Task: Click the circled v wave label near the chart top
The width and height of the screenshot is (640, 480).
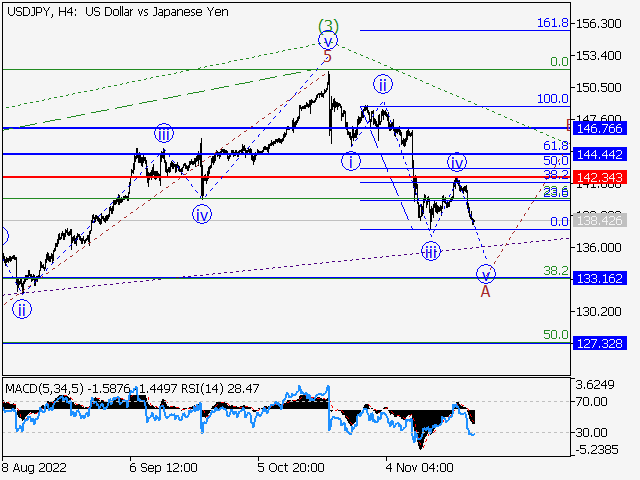Action: (x=328, y=41)
